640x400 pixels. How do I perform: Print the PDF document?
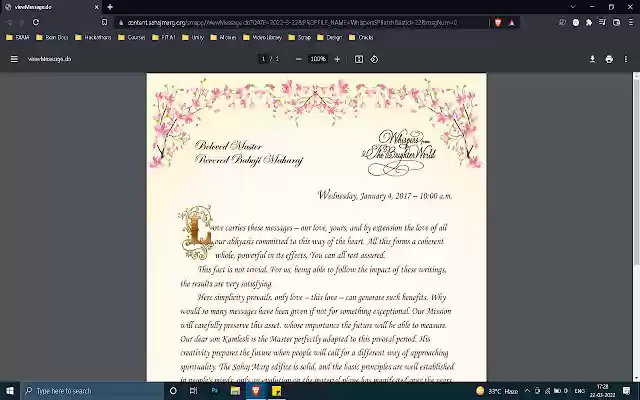(609, 59)
